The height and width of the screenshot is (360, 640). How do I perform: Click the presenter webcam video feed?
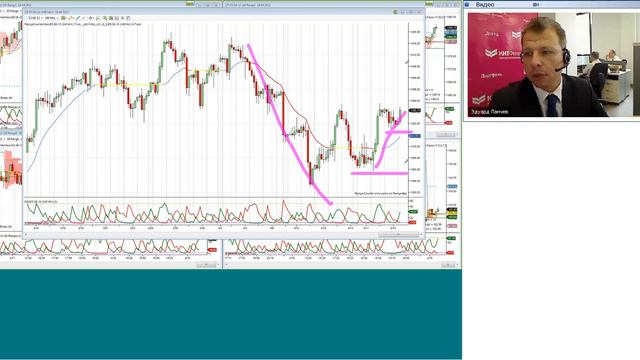point(553,64)
